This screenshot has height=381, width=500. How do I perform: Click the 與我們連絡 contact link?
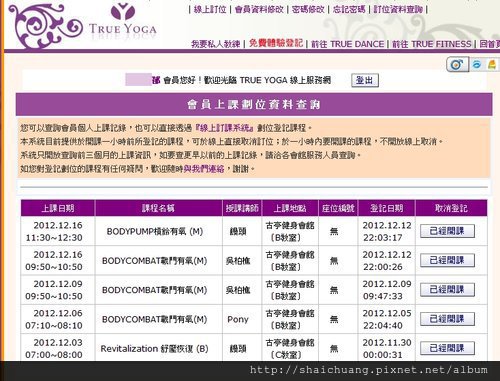[x=204, y=169]
